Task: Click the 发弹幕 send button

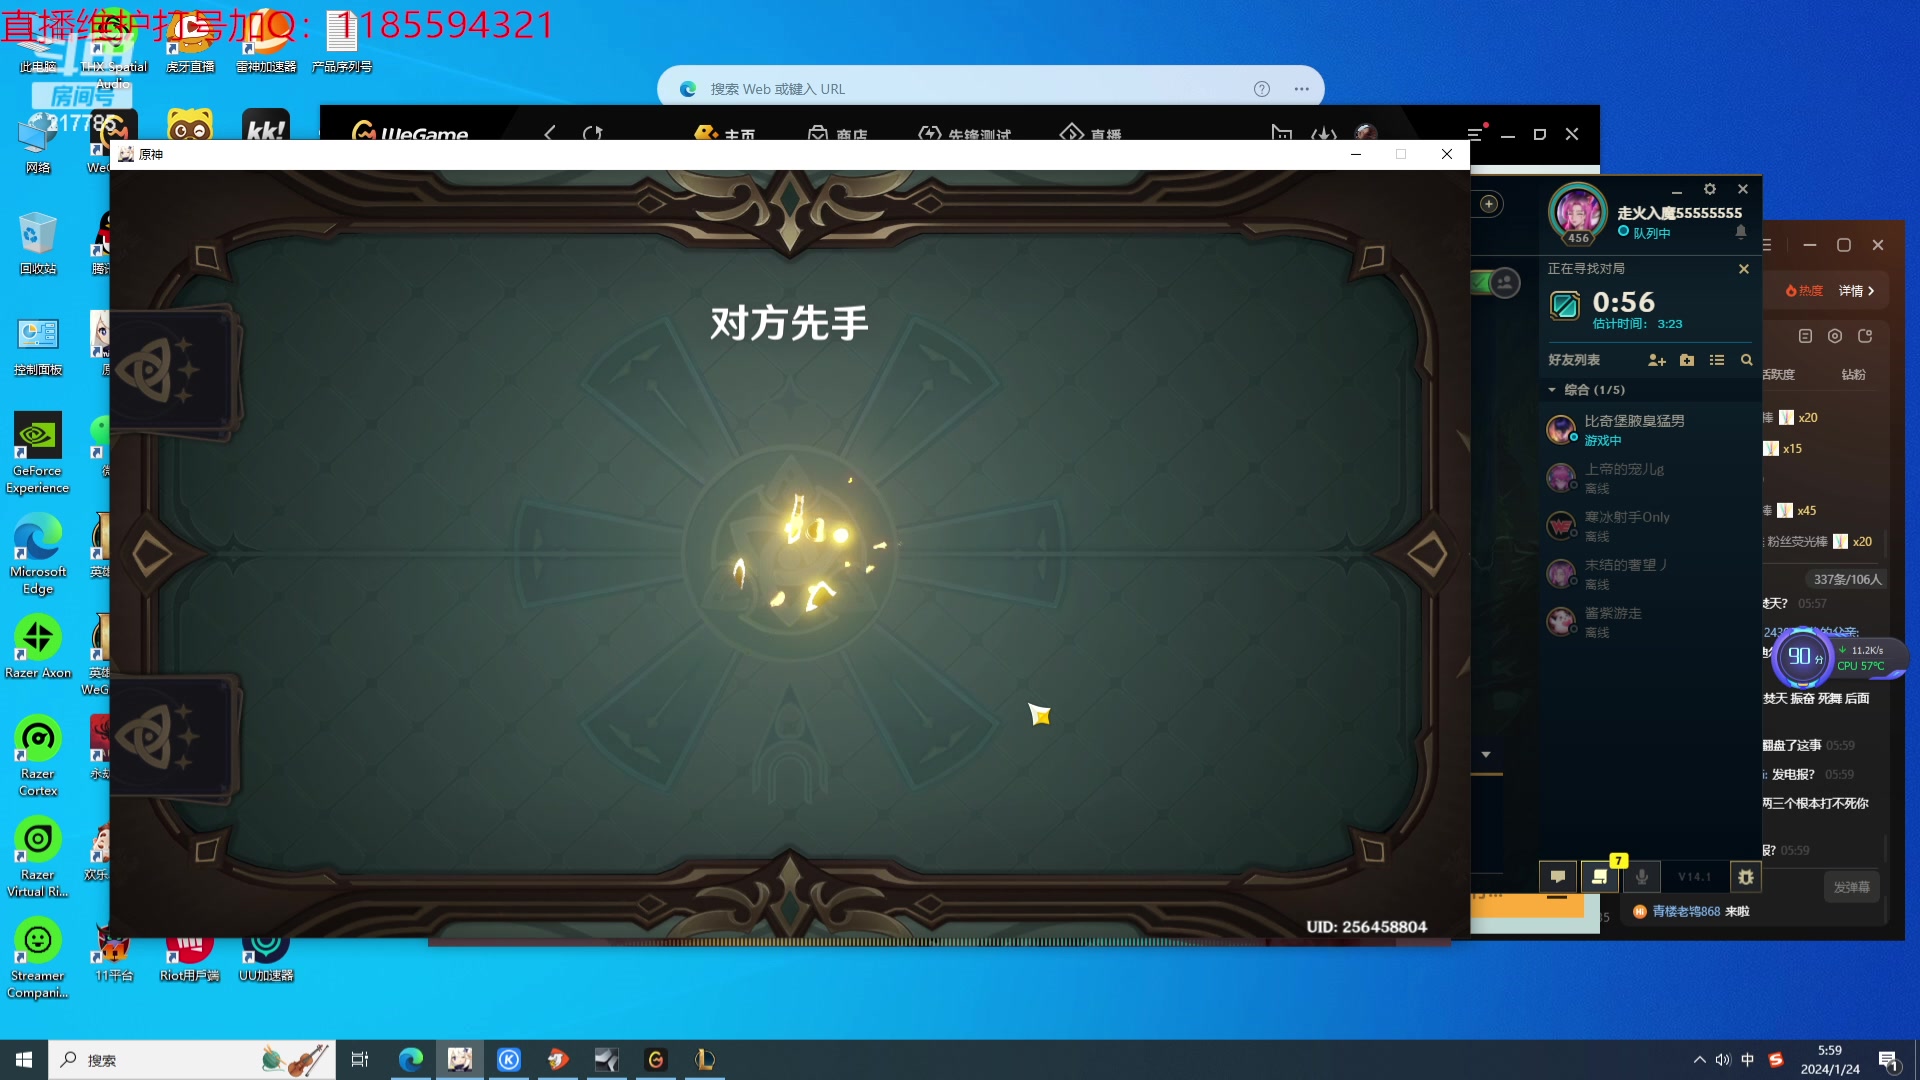Action: point(1851,887)
